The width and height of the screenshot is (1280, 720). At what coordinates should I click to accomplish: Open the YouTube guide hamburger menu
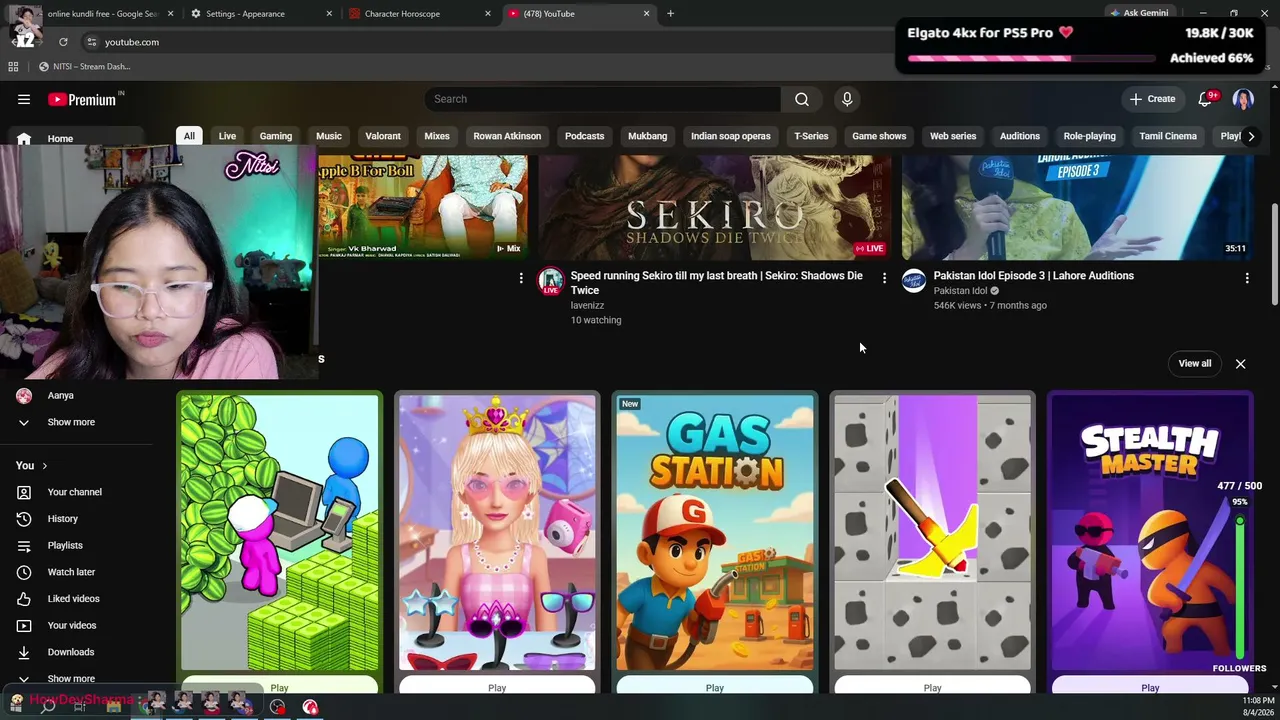pyautogui.click(x=24, y=99)
